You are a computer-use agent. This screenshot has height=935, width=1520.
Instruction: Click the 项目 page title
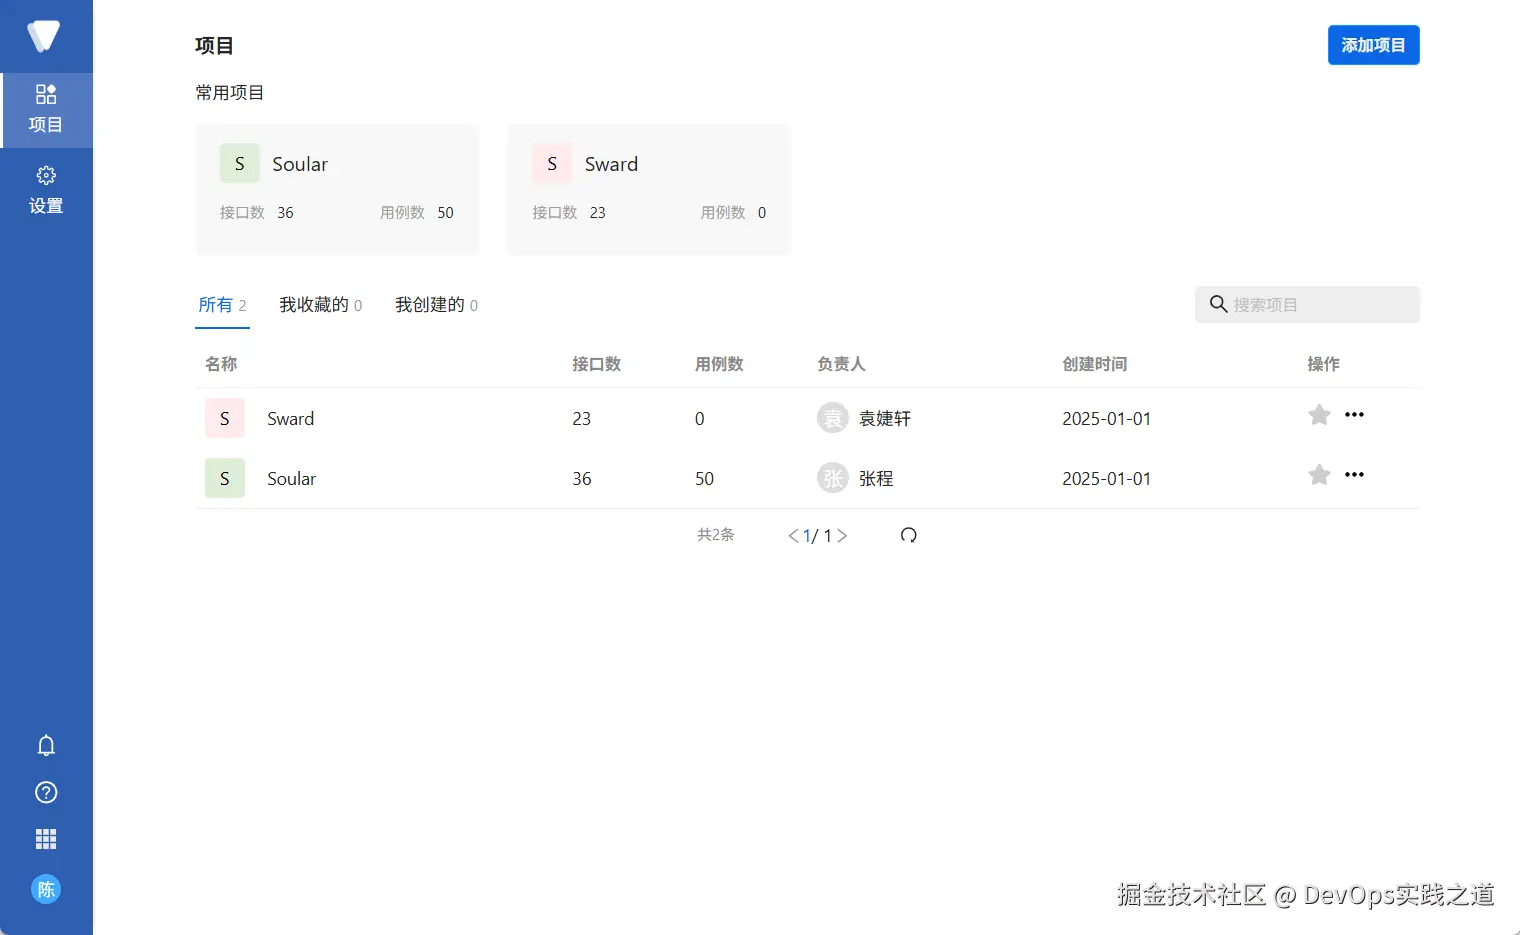pyautogui.click(x=214, y=45)
